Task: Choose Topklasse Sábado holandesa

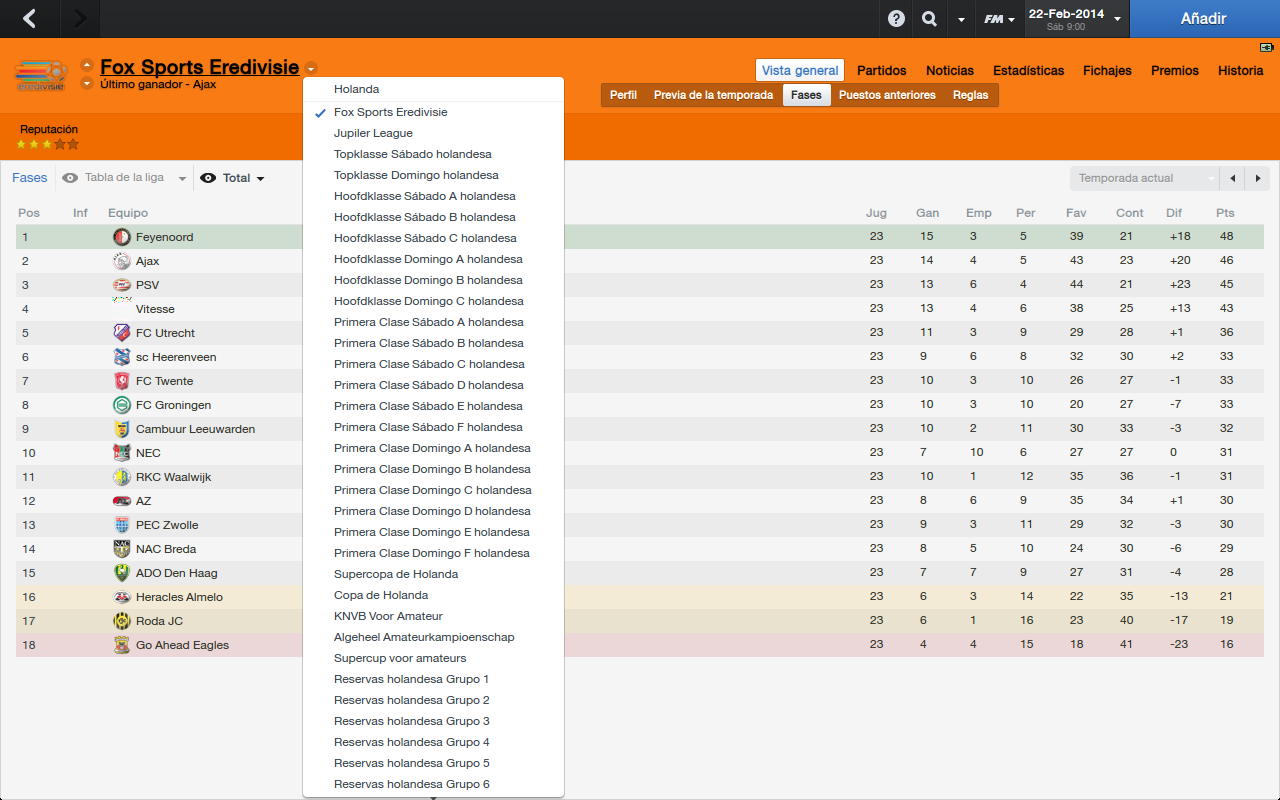Action: (433, 154)
